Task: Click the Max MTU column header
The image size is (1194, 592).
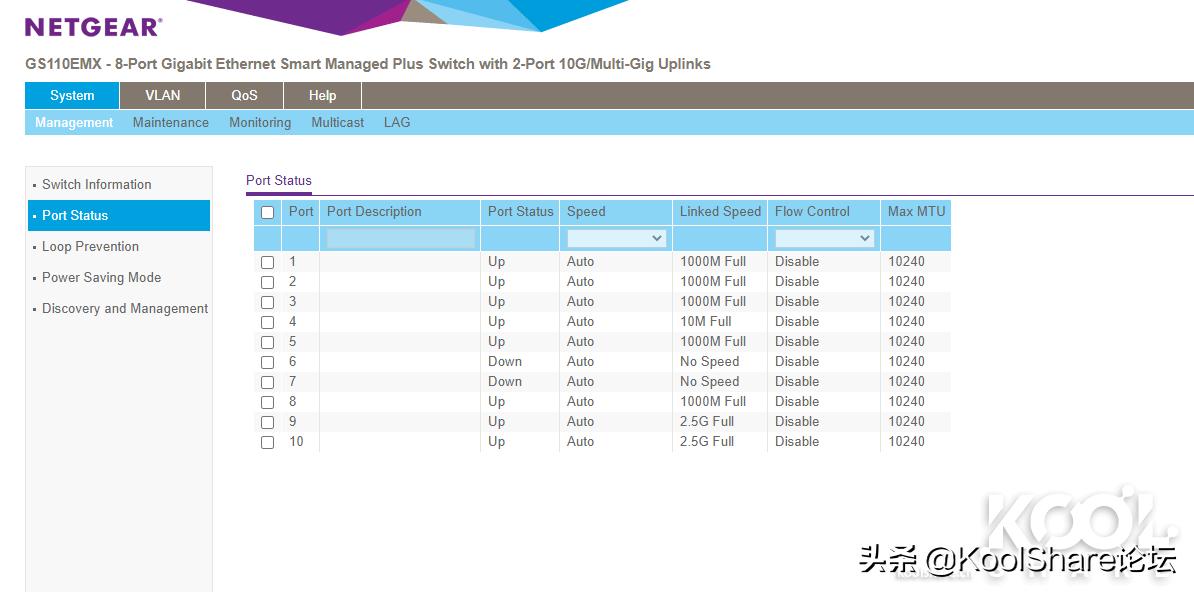Action: (916, 212)
